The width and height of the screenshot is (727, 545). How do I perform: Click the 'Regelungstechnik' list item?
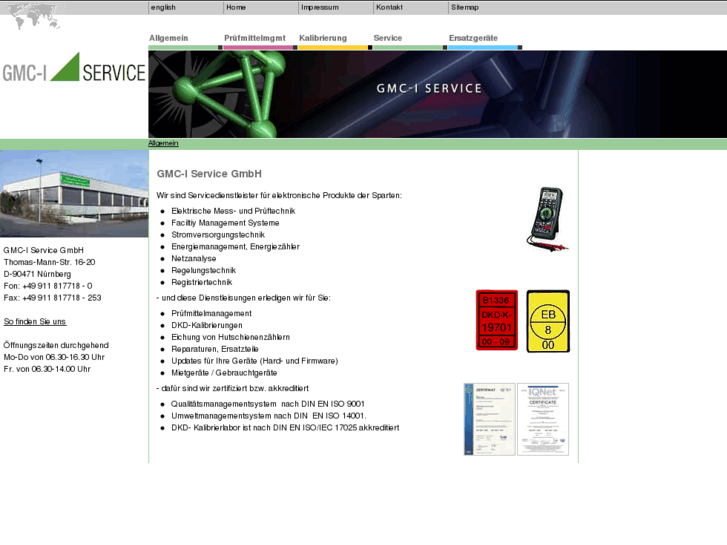pos(204,270)
